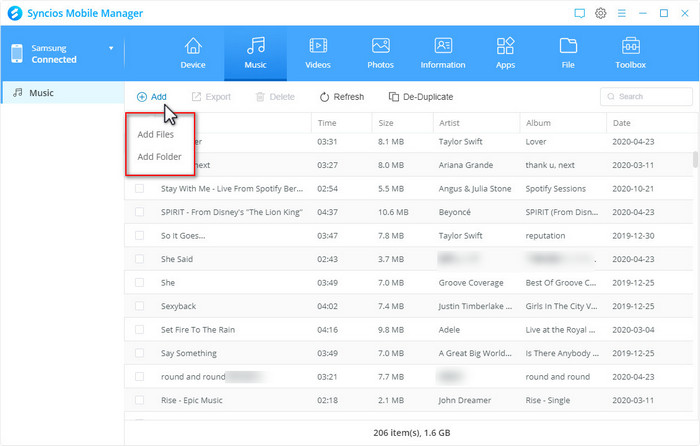Click the Refresh button

point(341,97)
